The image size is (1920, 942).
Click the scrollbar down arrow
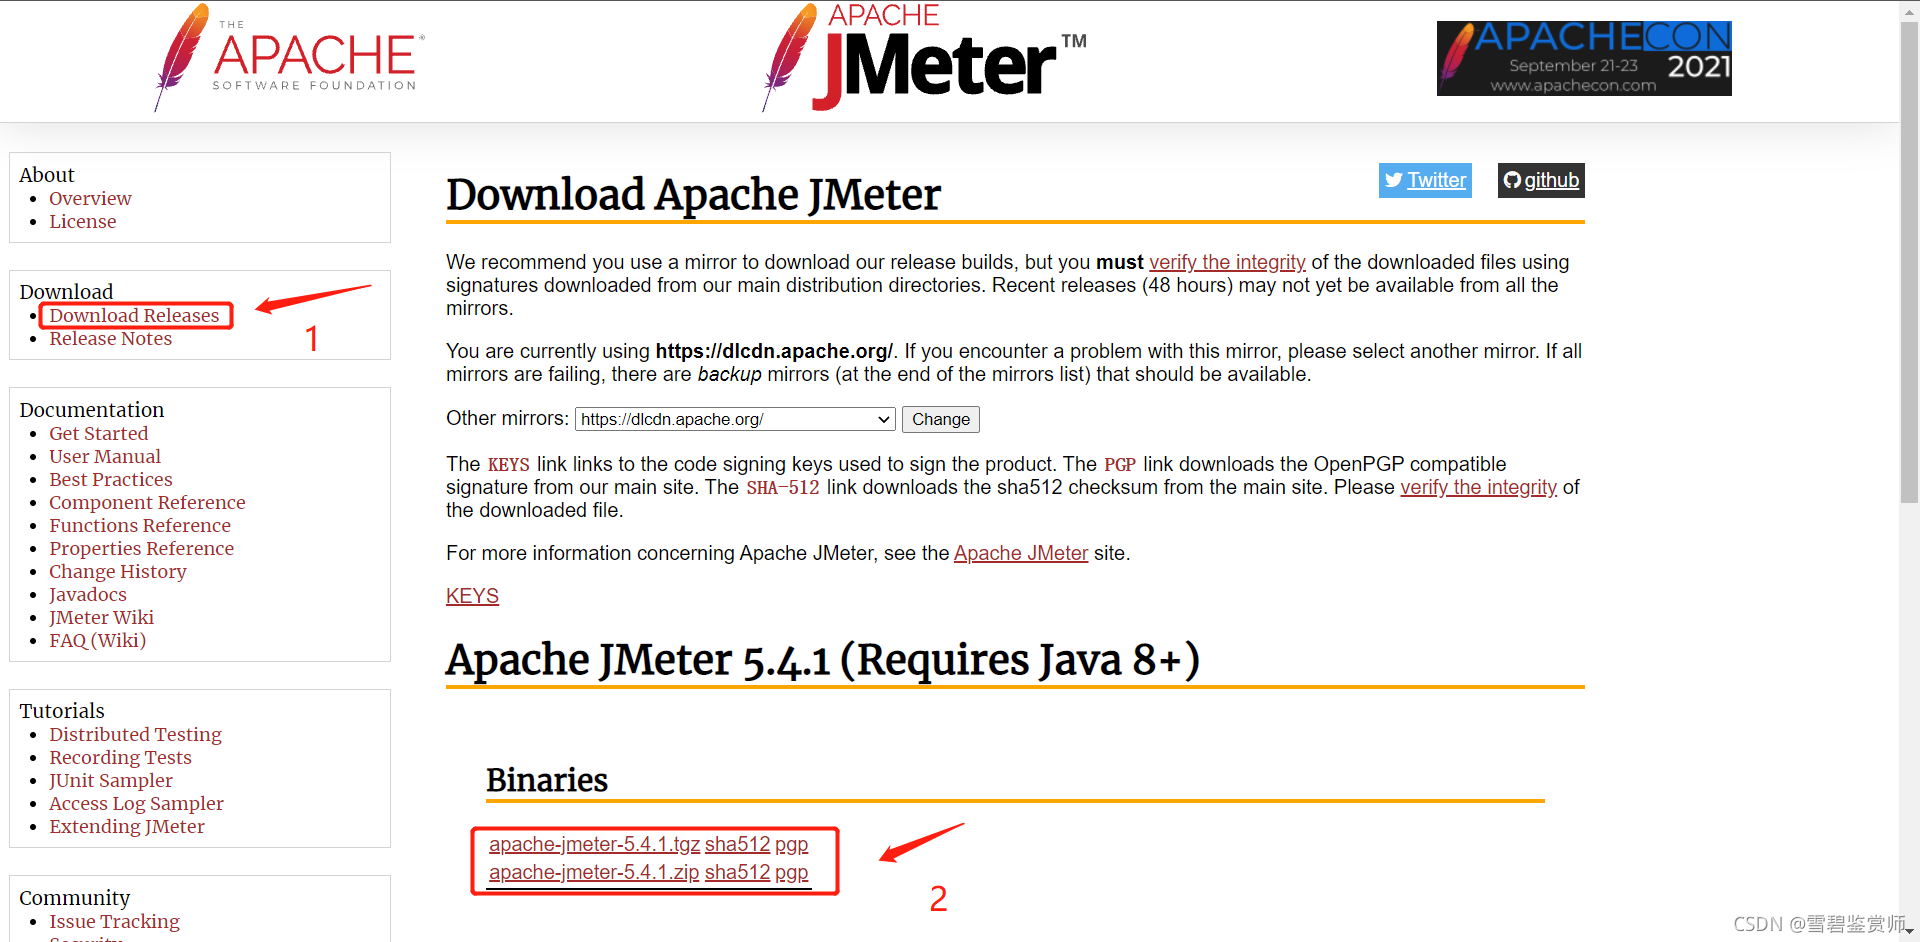1909,932
